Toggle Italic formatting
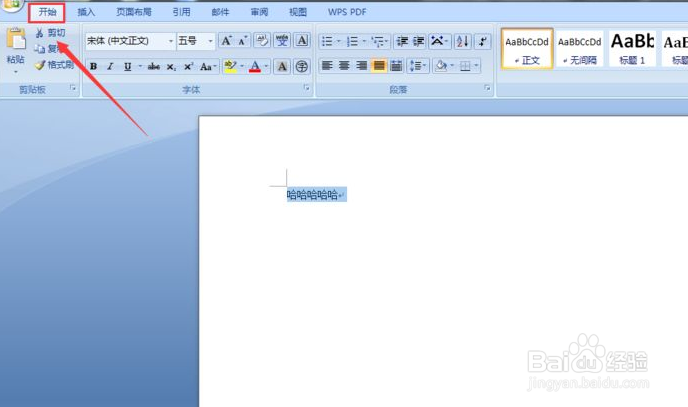The width and height of the screenshot is (688, 407). [x=110, y=66]
